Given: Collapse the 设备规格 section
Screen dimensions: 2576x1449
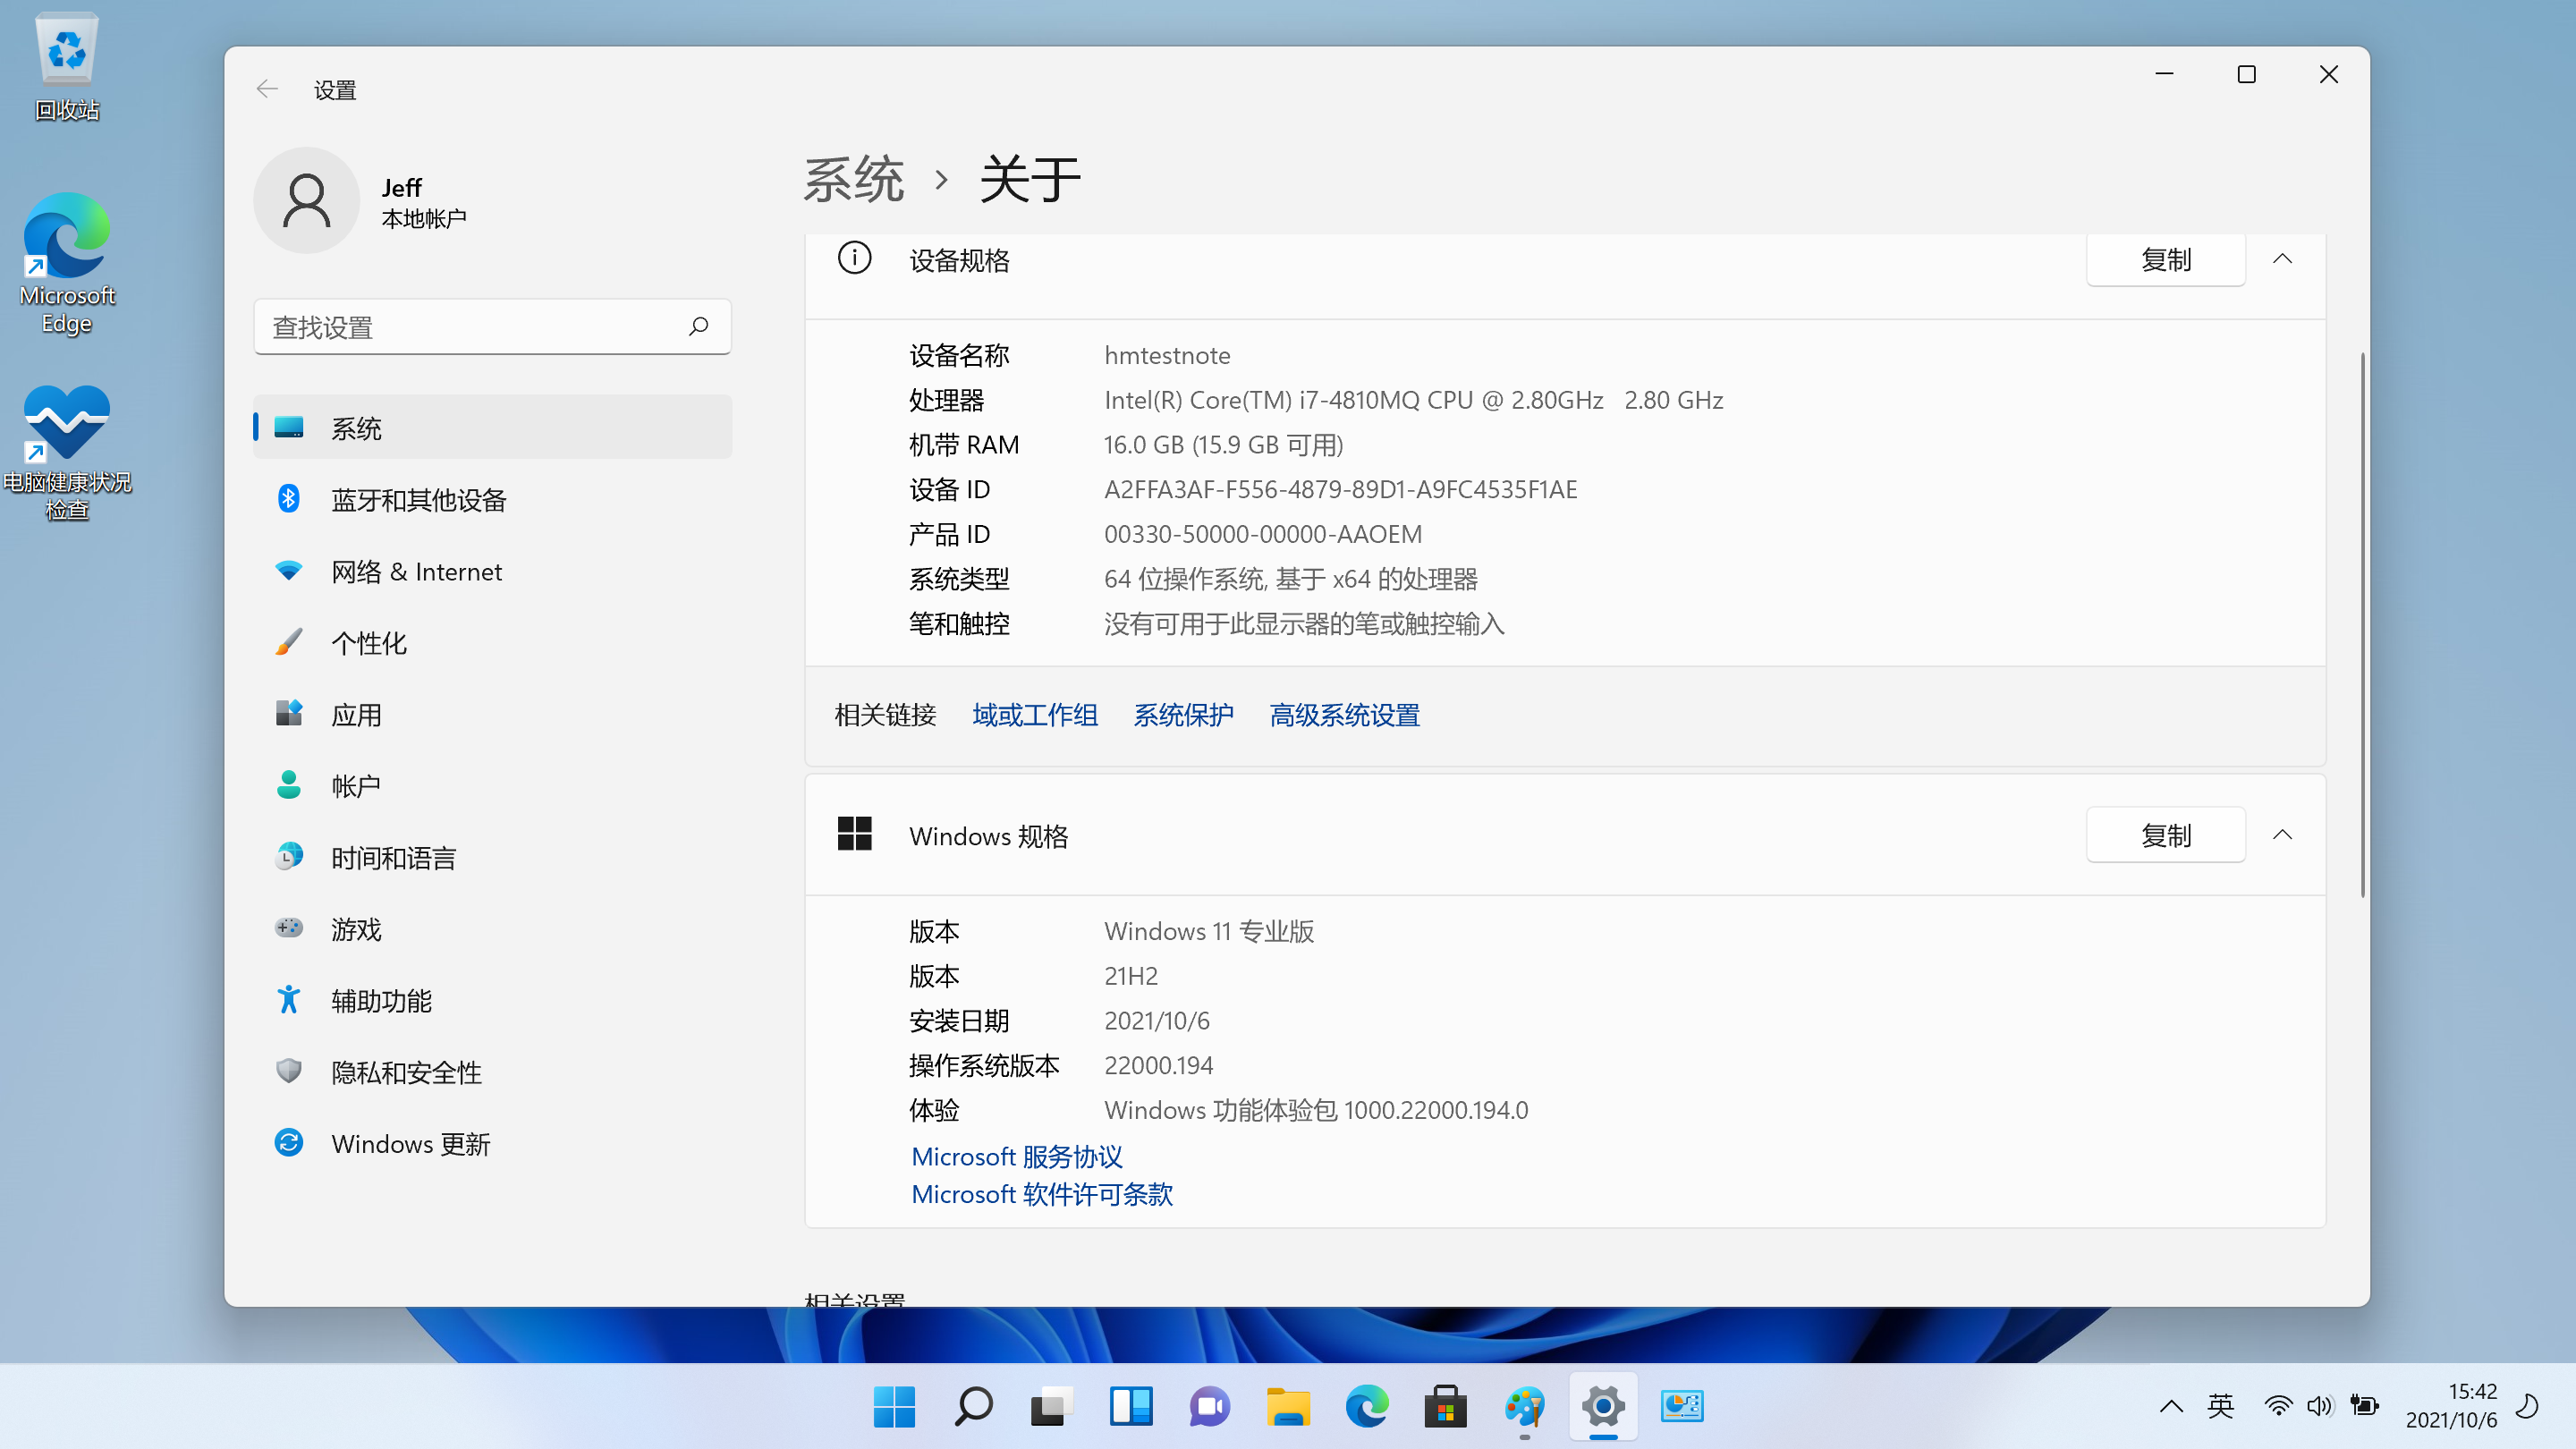Looking at the screenshot, I should [2283, 258].
